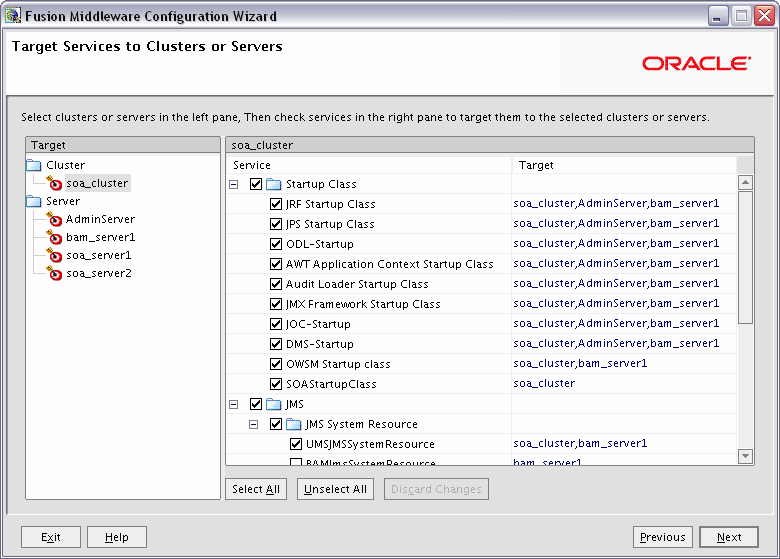Click the Cluster label in Target tree
The image size is (780, 559).
click(x=66, y=165)
